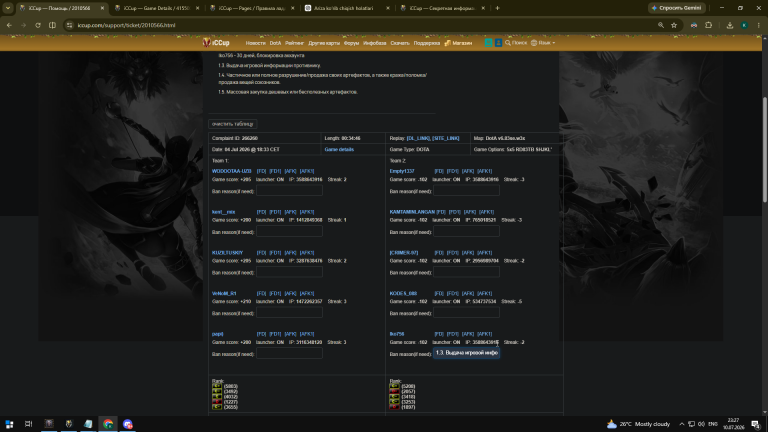Bookmark this page with the star icon
This screenshot has height=432, width=768.
(x=674, y=25)
